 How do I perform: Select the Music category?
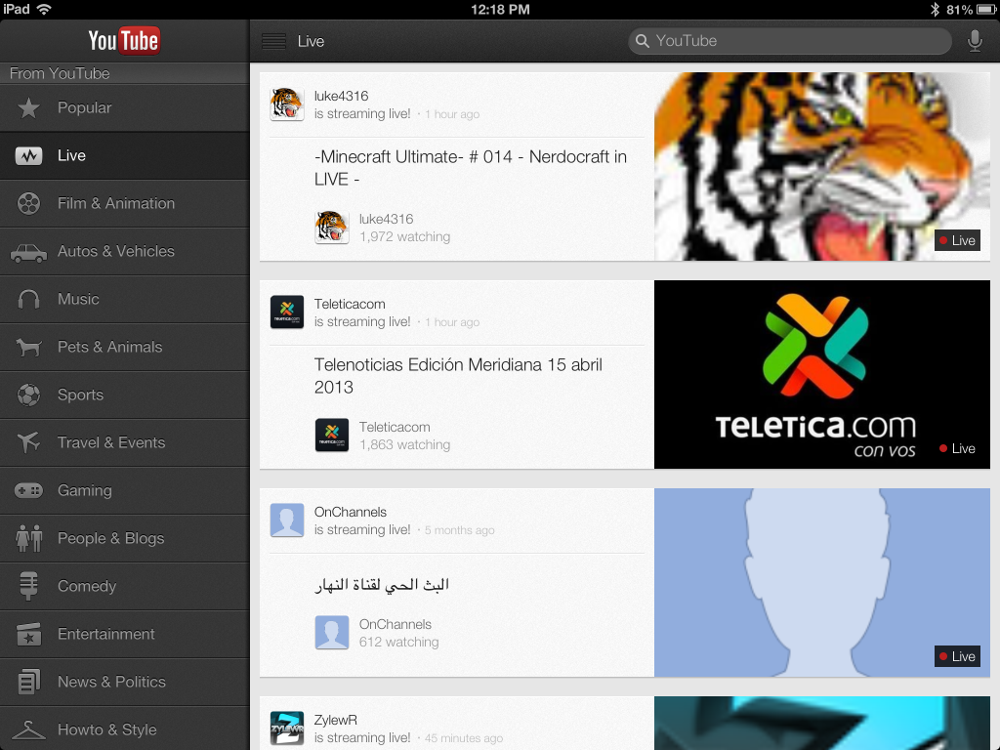click(124, 299)
